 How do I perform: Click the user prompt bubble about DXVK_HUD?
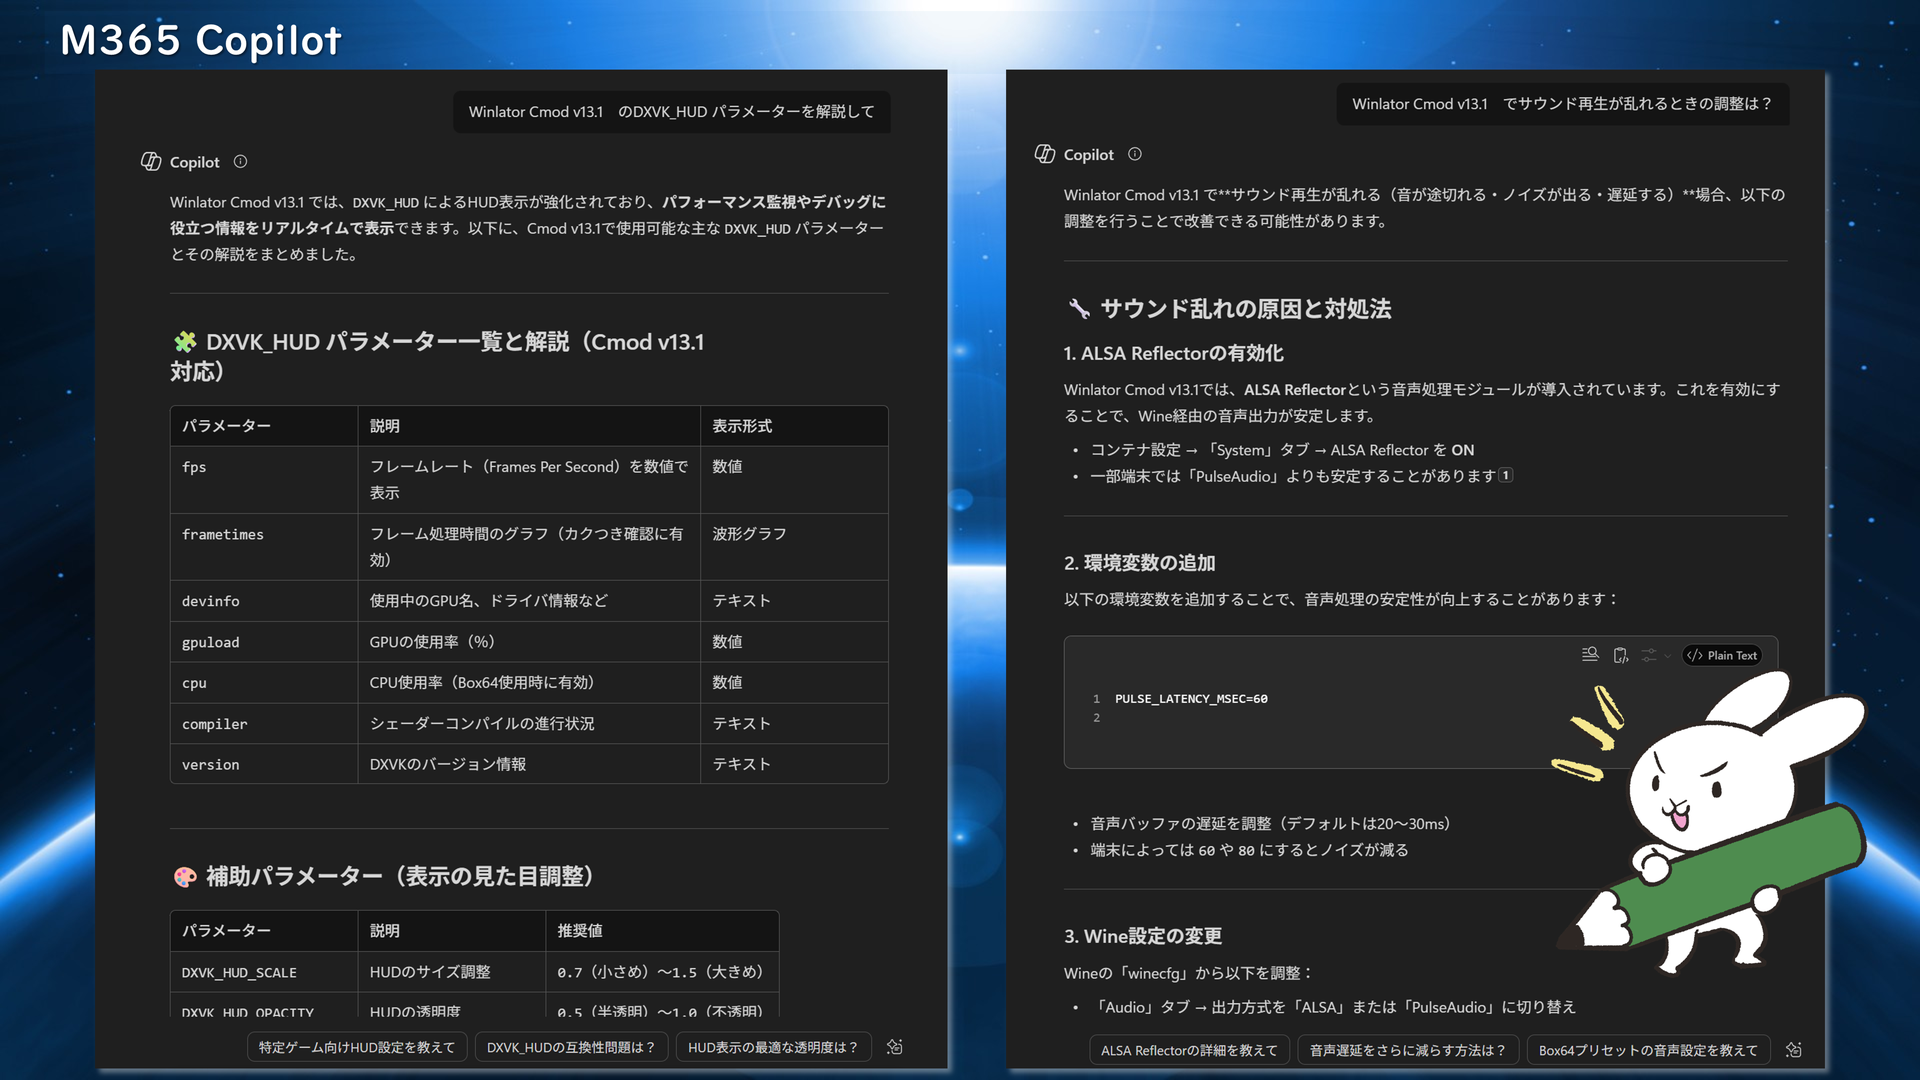point(671,112)
